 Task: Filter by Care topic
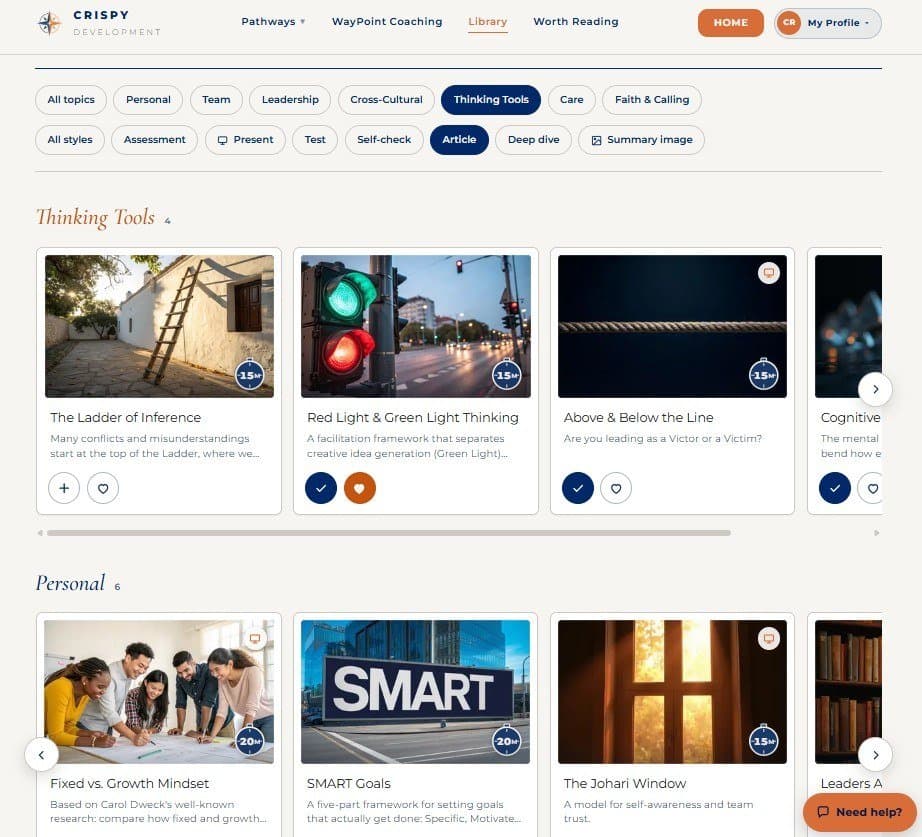pyautogui.click(x=572, y=99)
